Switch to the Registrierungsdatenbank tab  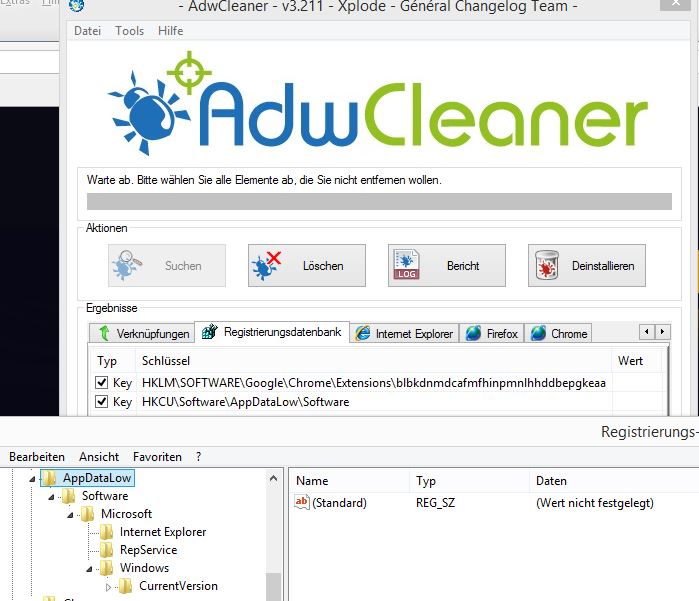click(272, 332)
